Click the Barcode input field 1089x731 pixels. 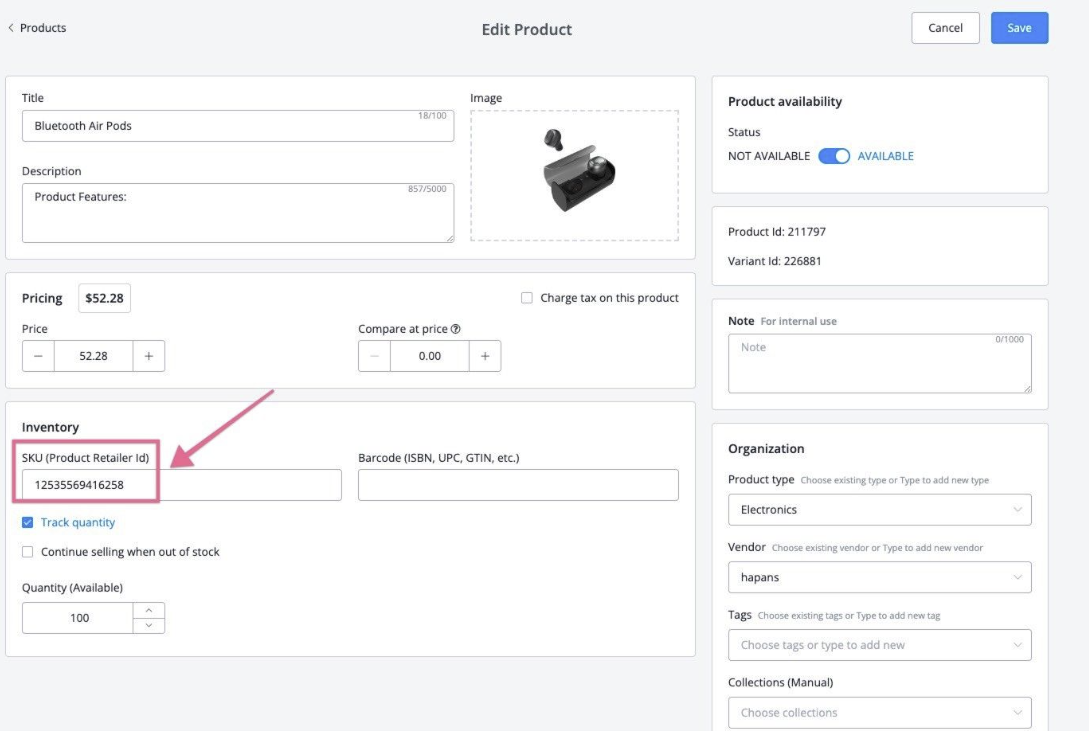point(518,485)
